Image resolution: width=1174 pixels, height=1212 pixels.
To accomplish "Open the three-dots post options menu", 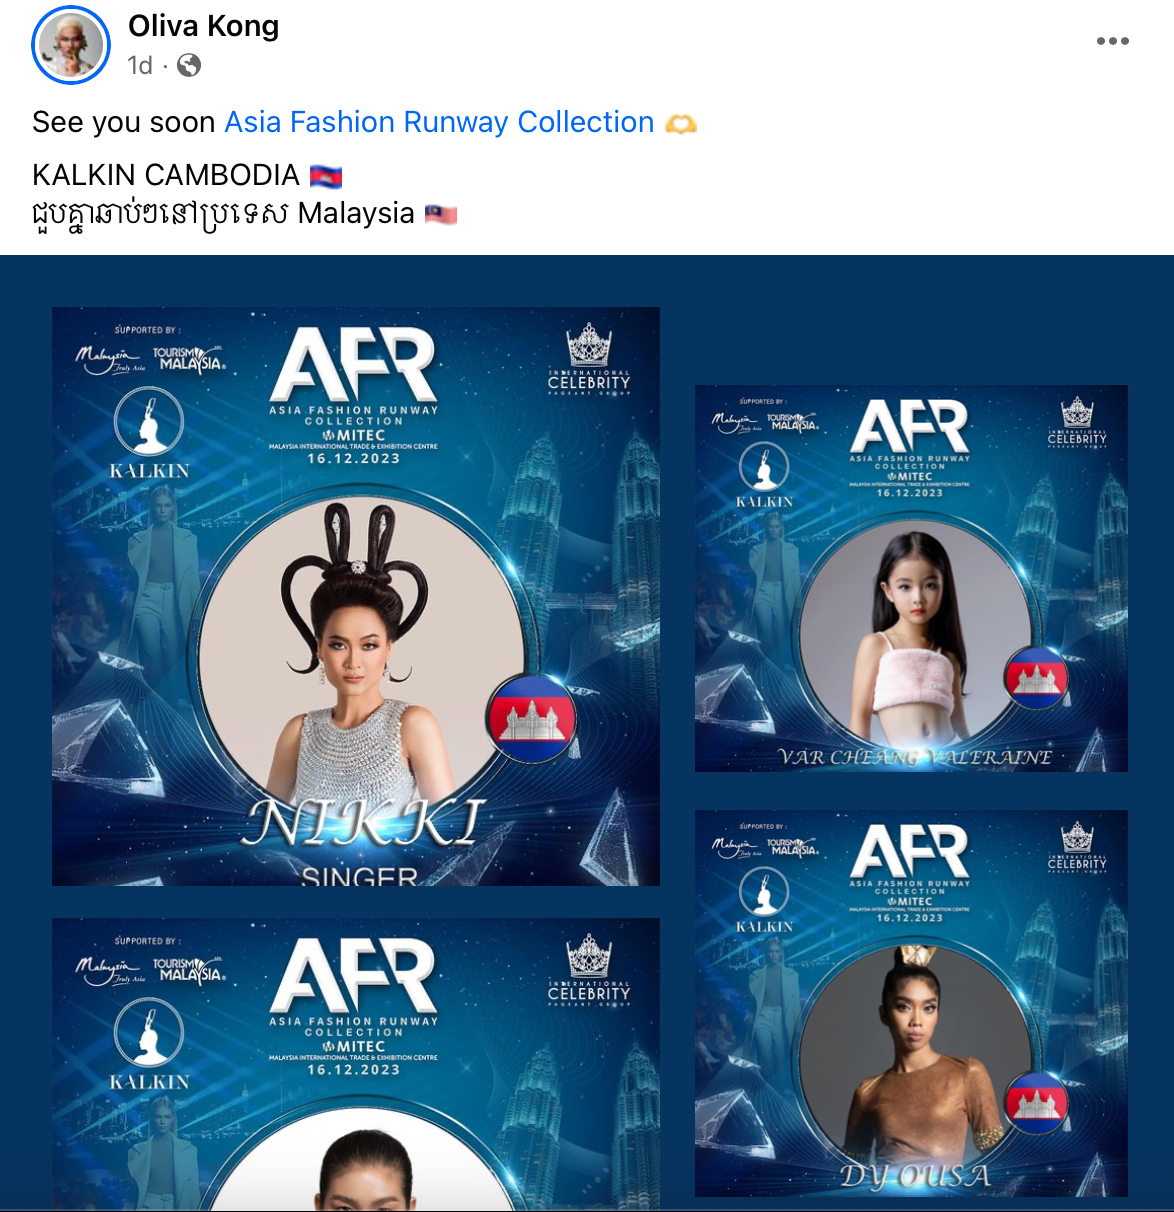I will click(1112, 41).
